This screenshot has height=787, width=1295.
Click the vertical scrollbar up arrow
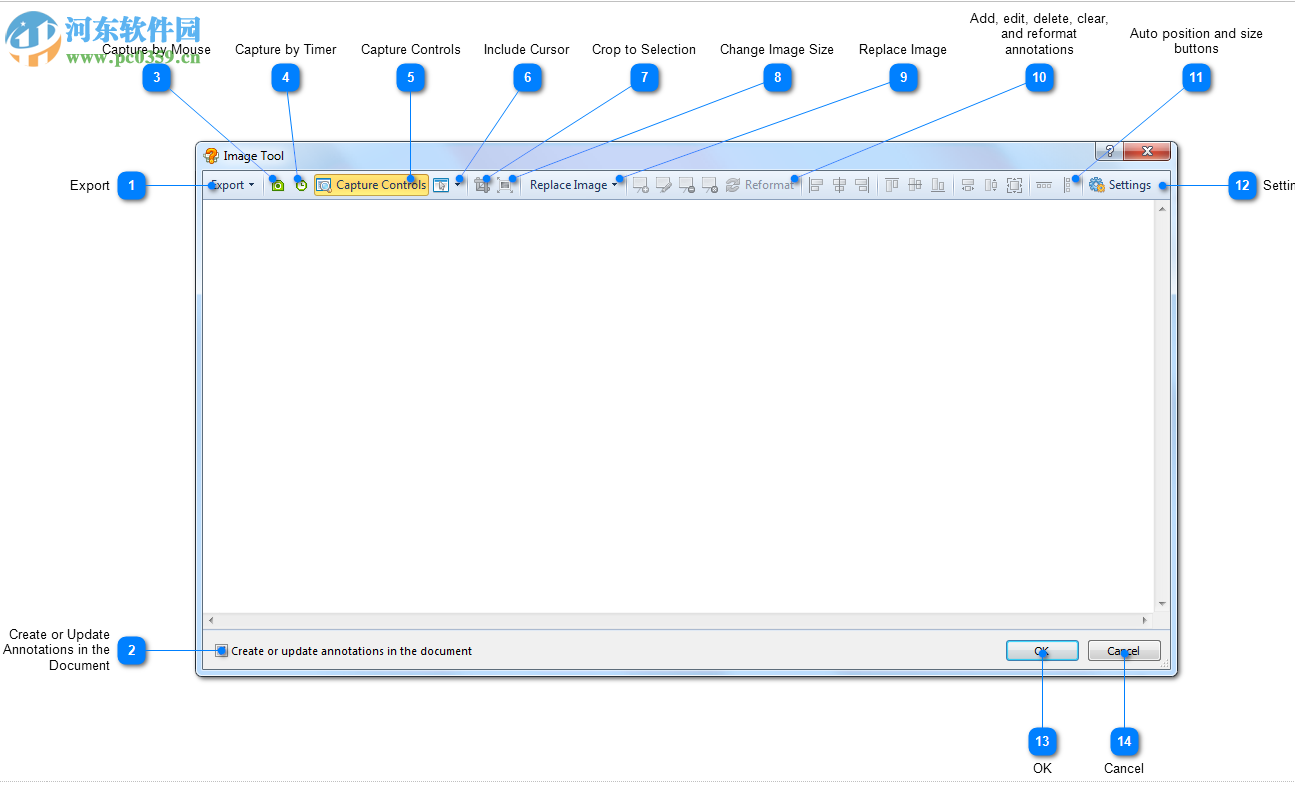(1162, 208)
